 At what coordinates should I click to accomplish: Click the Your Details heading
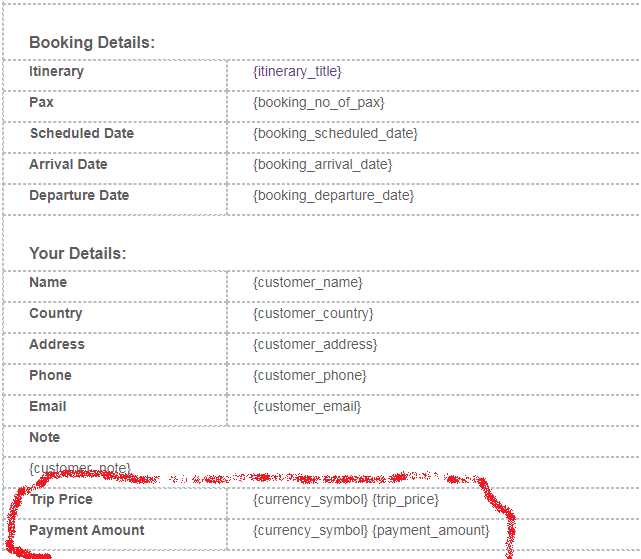pyautogui.click(x=78, y=254)
